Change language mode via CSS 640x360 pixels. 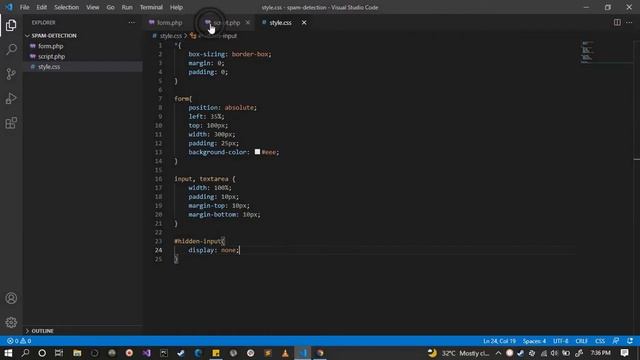[x=600, y=341]
